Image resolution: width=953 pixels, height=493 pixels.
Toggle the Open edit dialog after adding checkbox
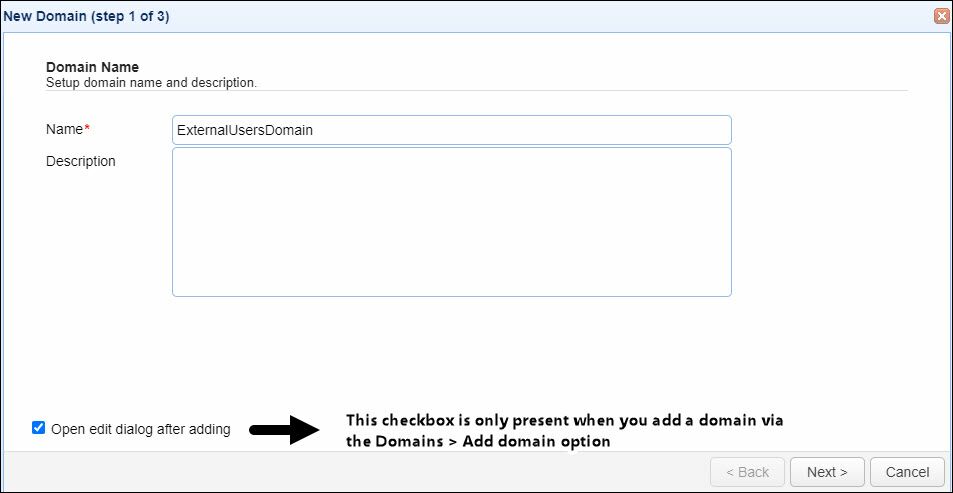tap(38, 428)
